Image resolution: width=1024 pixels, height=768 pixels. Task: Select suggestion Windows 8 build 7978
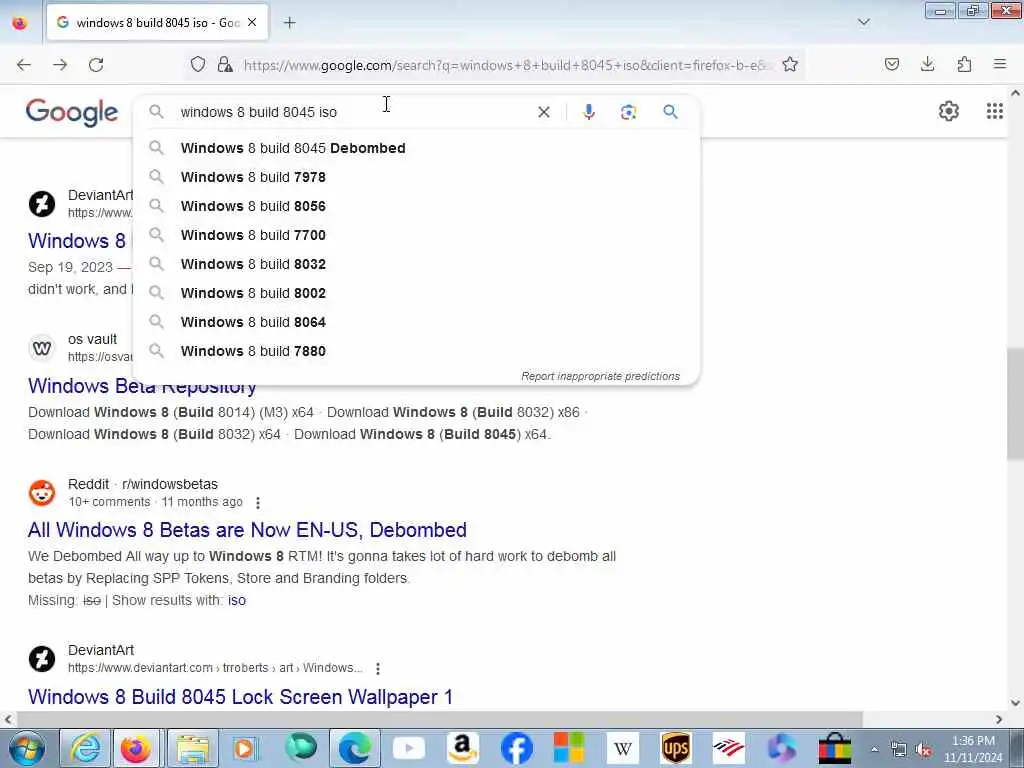(417, 177)
